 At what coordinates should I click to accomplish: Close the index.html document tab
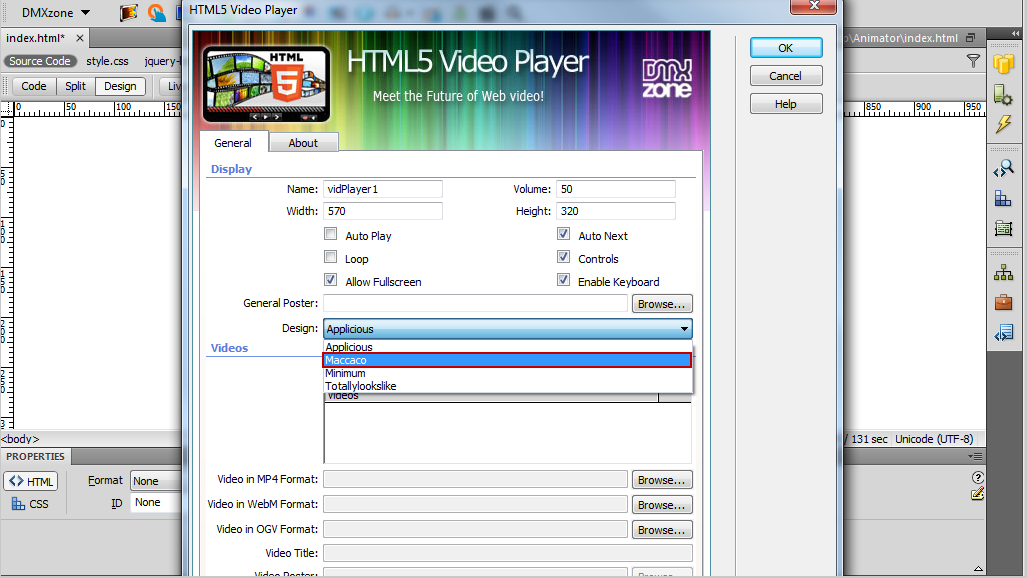[x=80, y=38]
